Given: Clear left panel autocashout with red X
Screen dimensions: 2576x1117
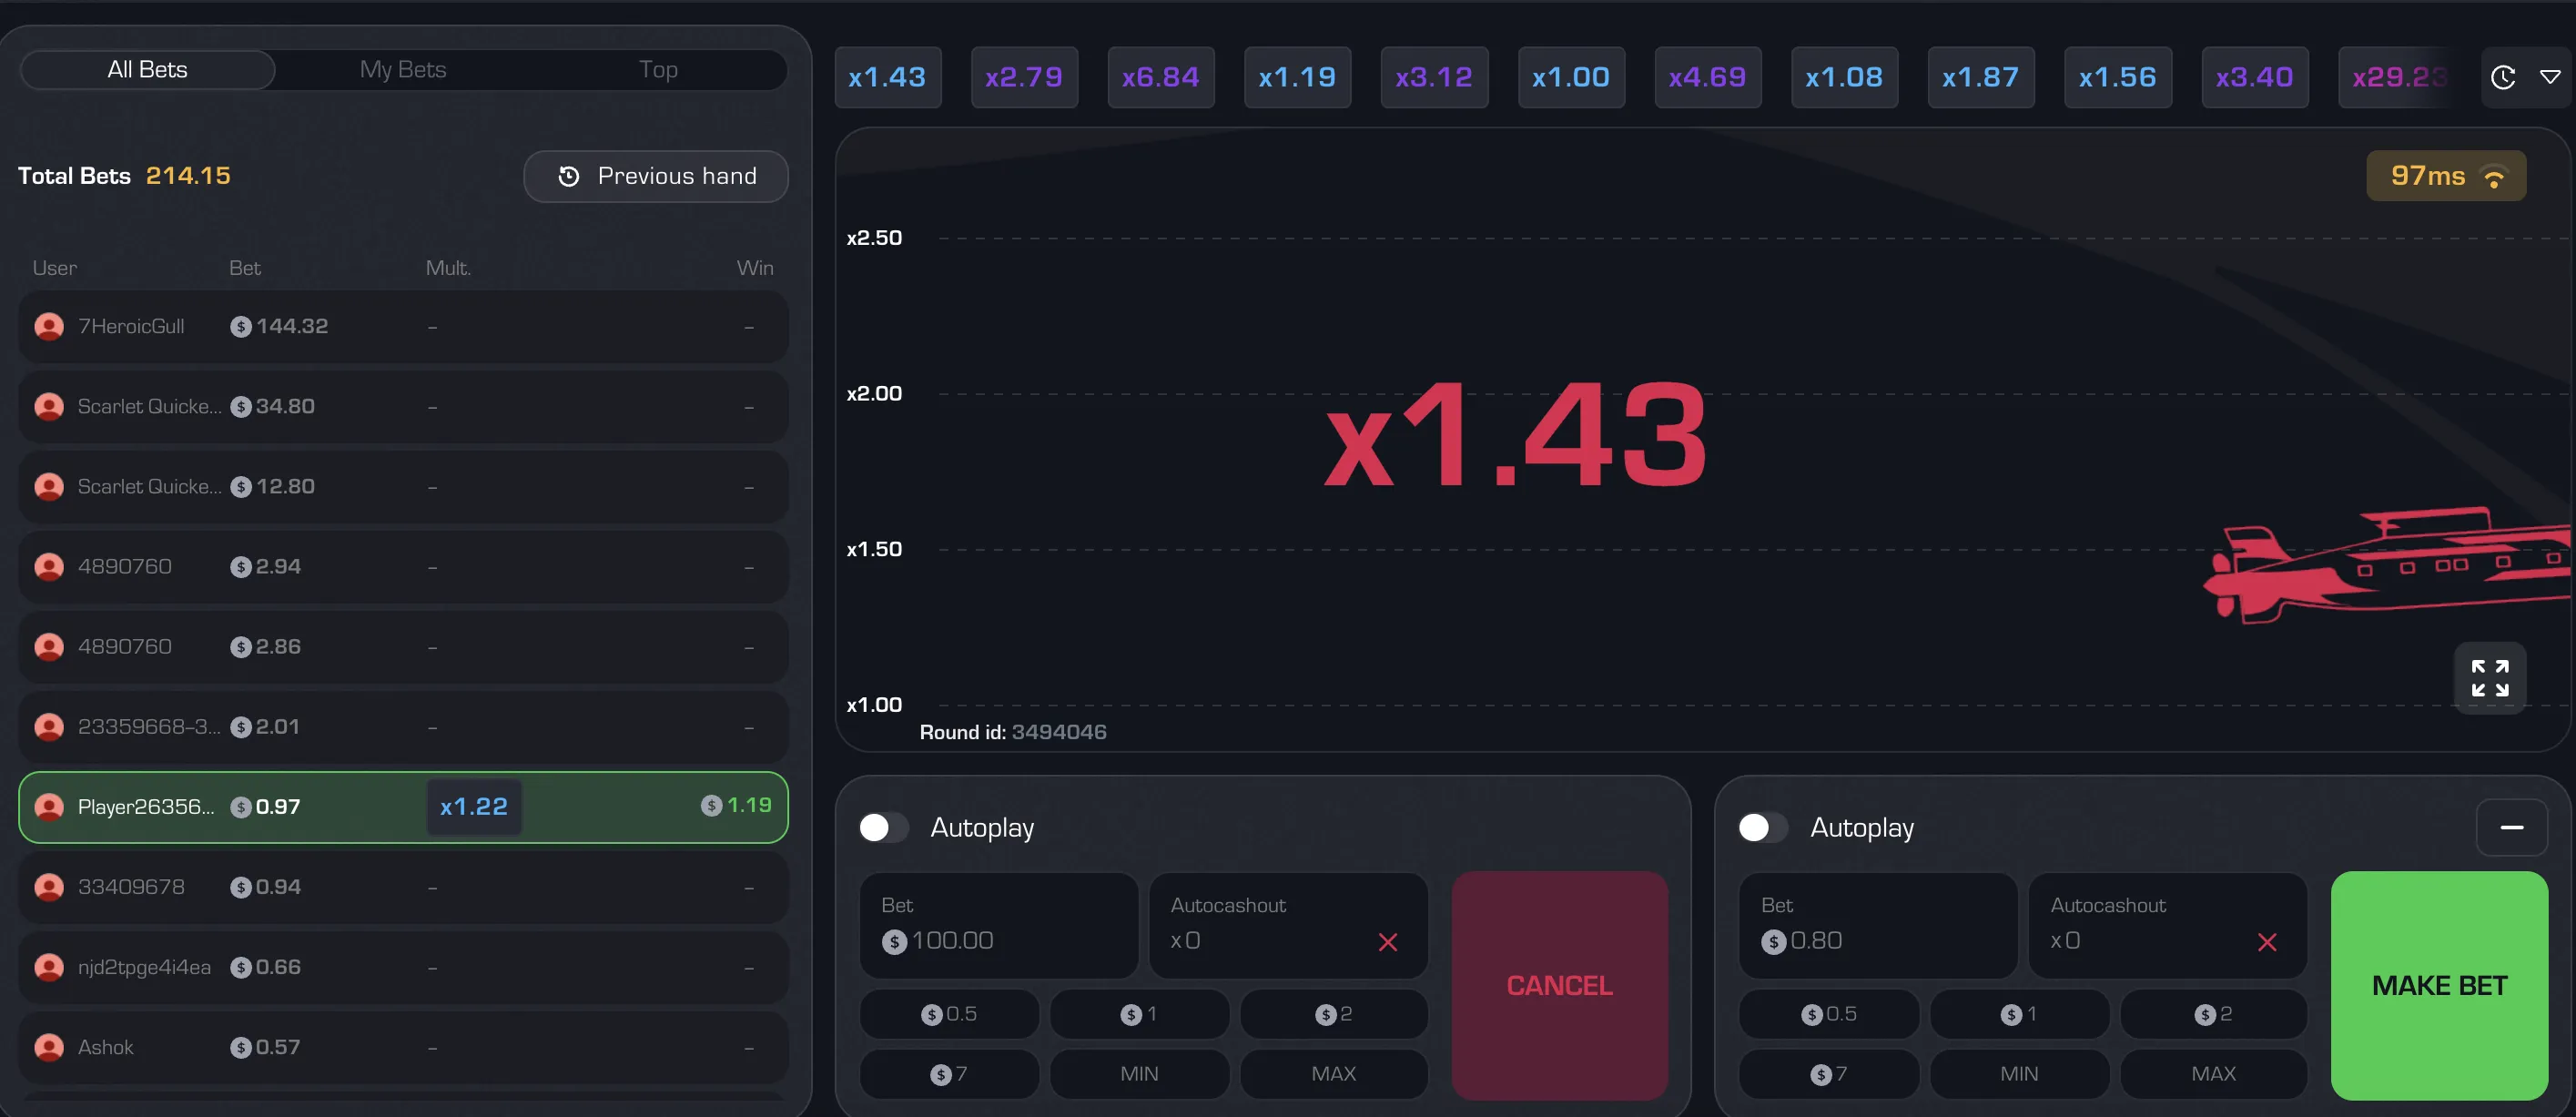Looking at the screenshot, I should (1387, 942).
